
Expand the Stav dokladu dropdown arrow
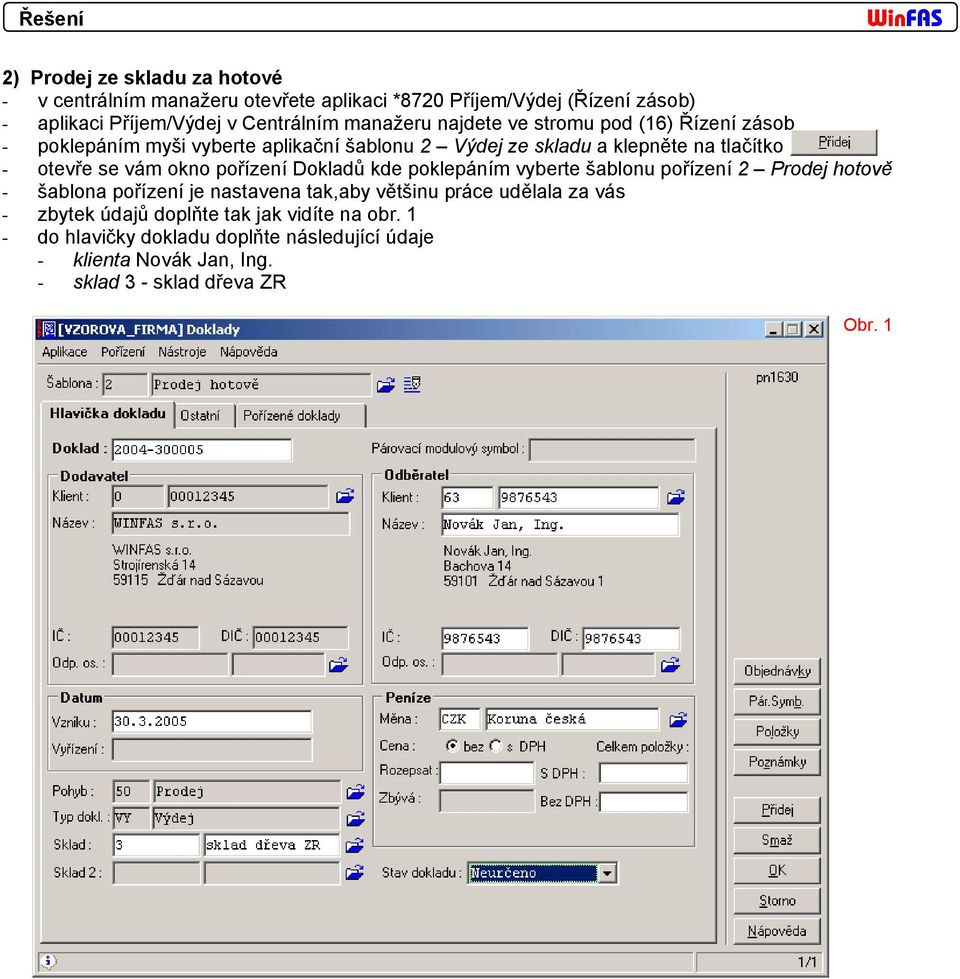607,873
